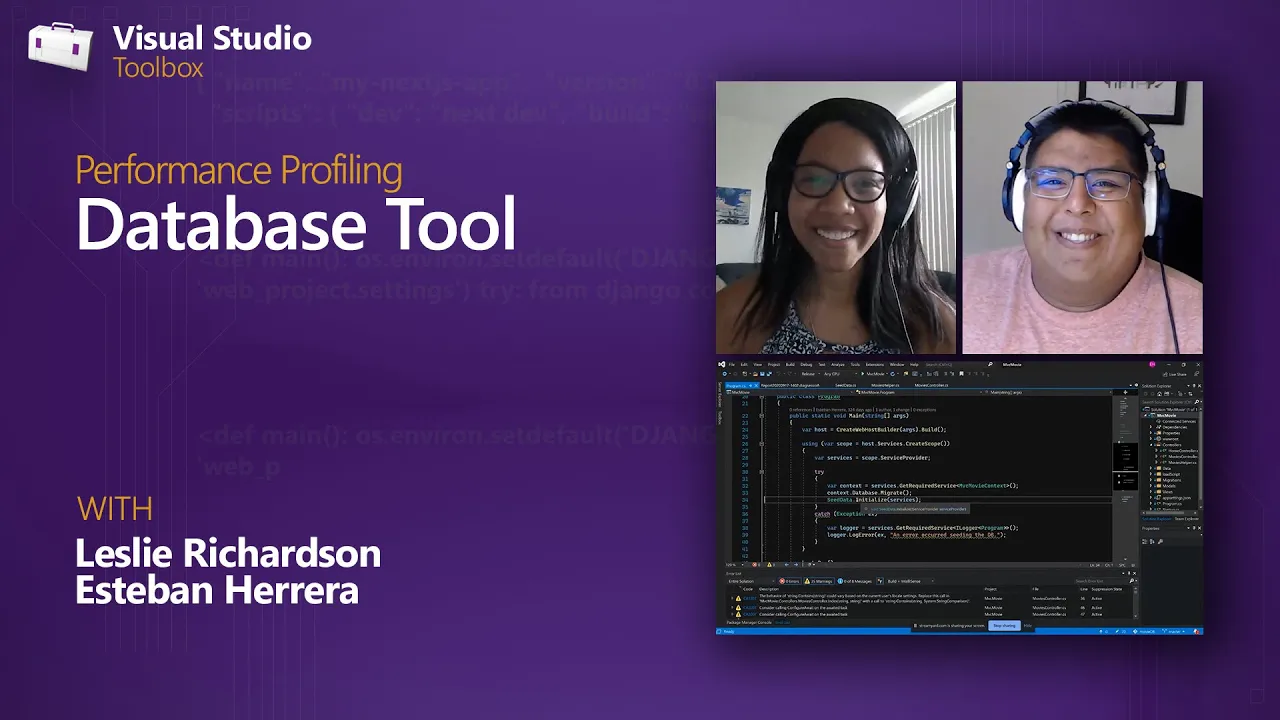This screenshot has height=720, width=1280.
Task: Click the Visual Studio logo icon in title bar
Action: click(721, 365)
